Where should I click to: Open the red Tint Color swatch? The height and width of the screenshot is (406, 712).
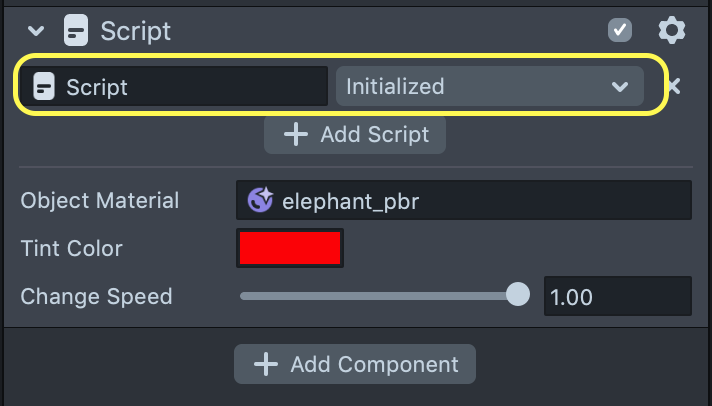(290, 248)
